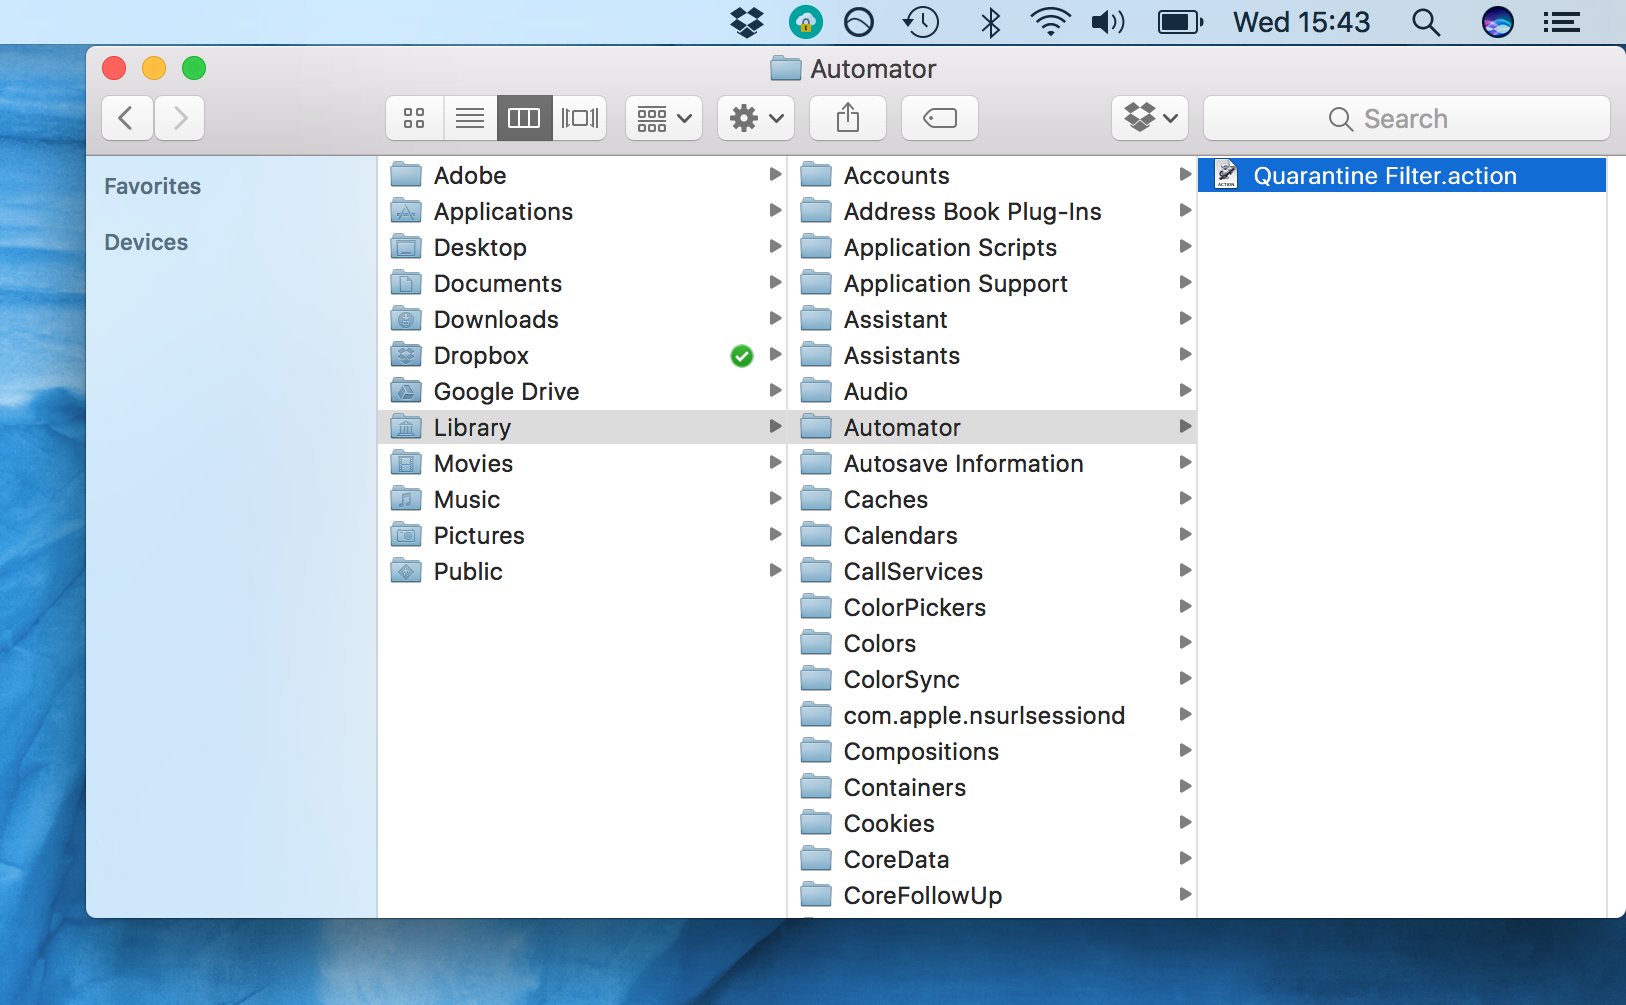This screenshot has width=1626, height=1005.
Task: Expand the Public folder arrow
Action: pyautogui.click(x=775, y=570)
